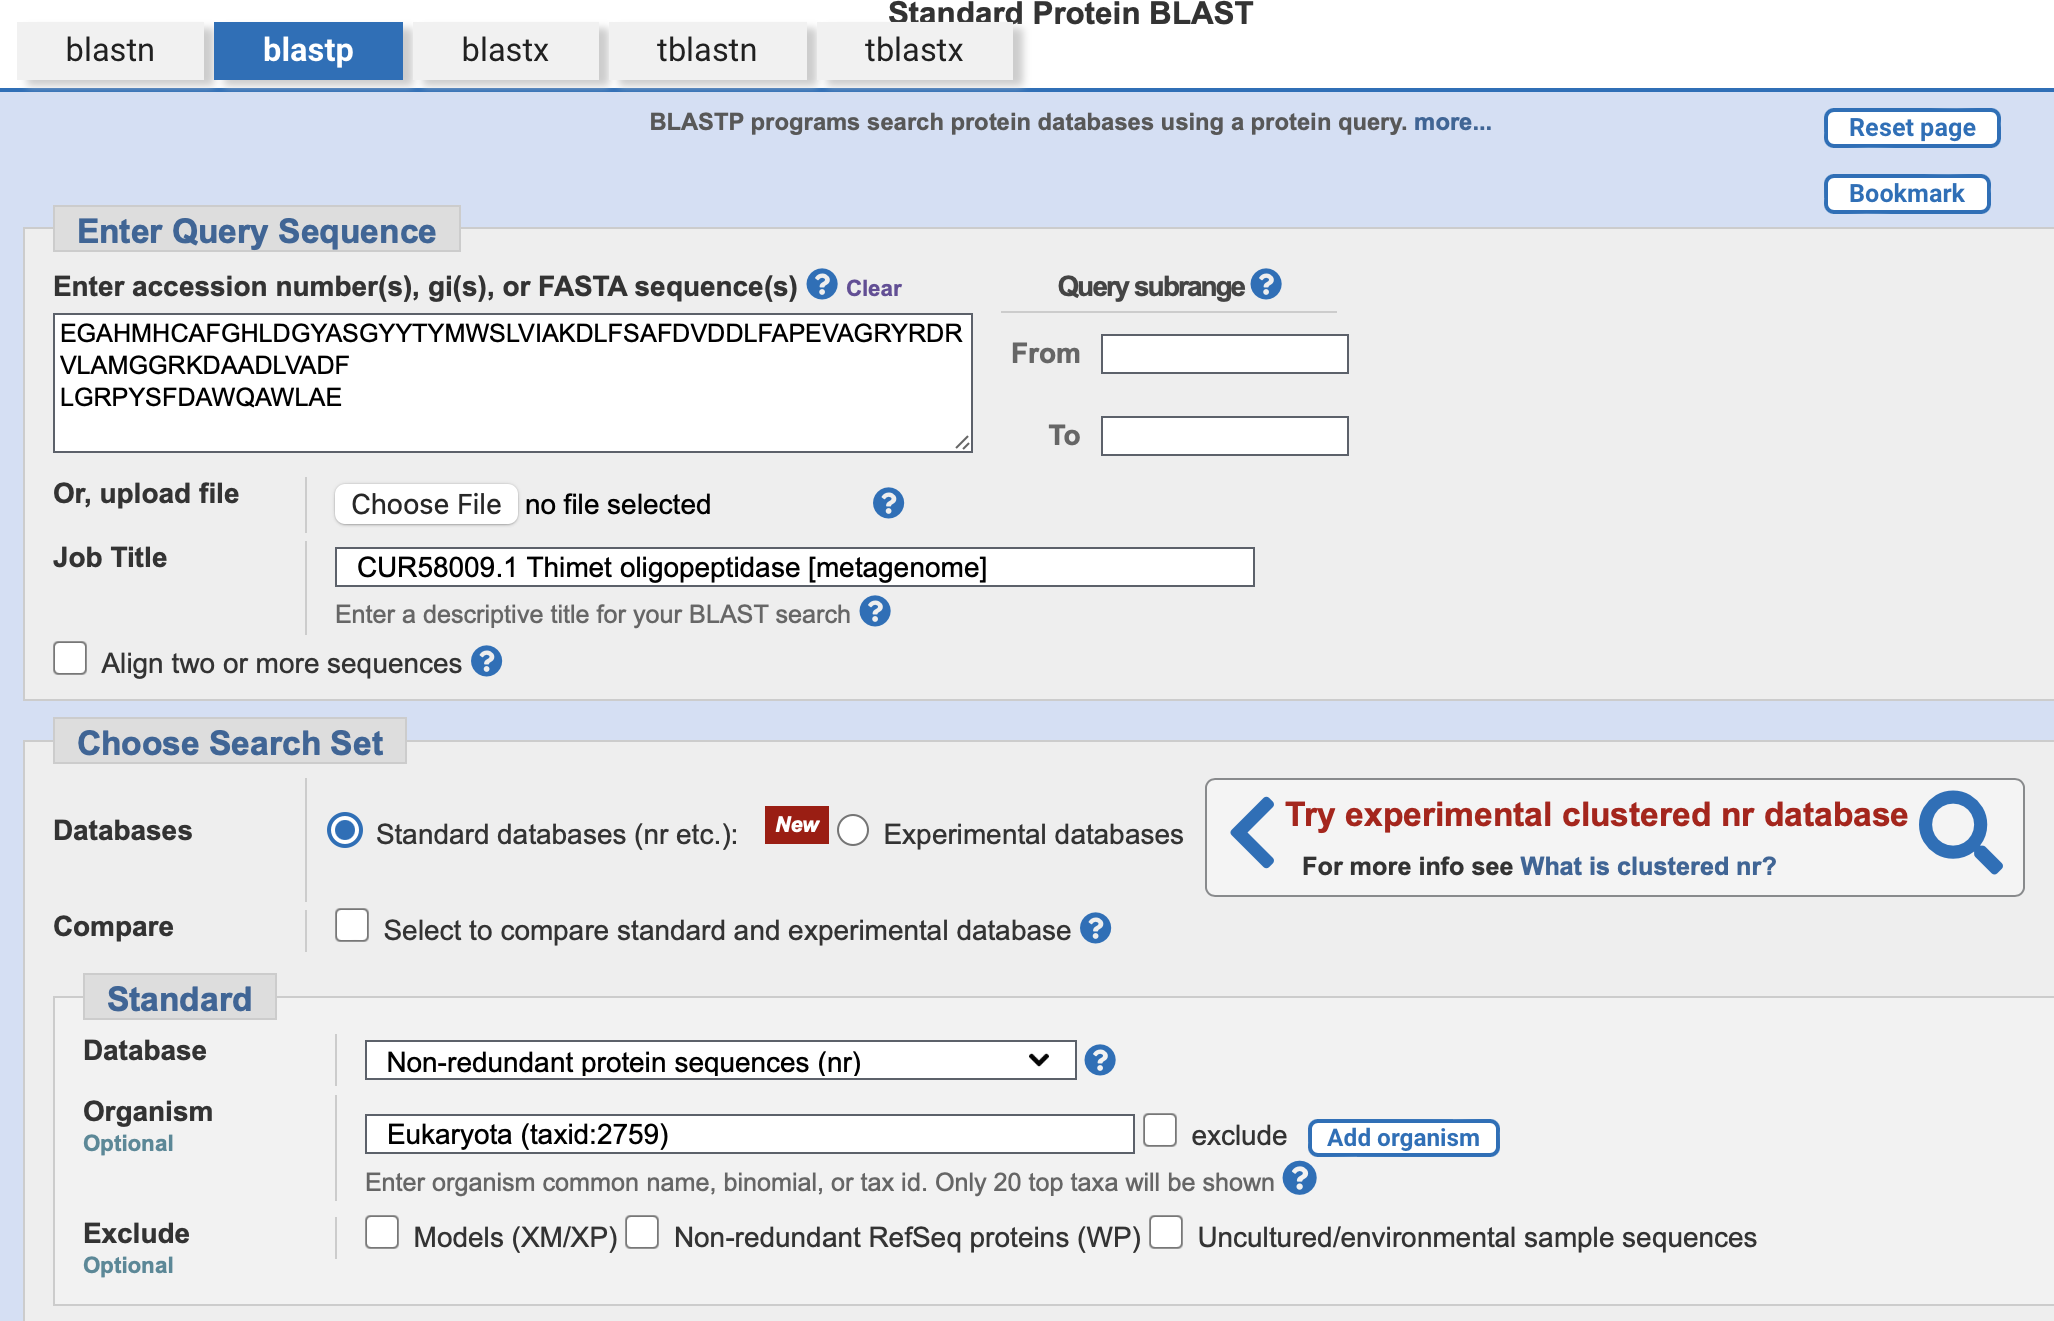Focus the subrange From field
The width and height of the screenshot is (2054, 1321).
tap(1225, 354)
